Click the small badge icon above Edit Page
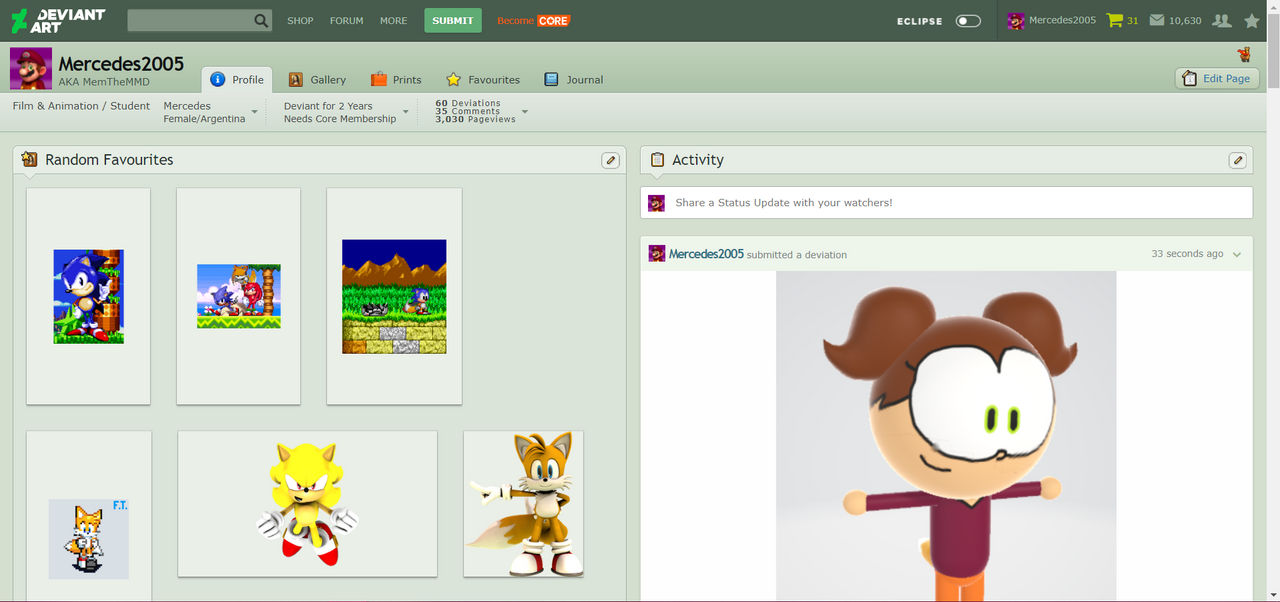 point(1244,55)
